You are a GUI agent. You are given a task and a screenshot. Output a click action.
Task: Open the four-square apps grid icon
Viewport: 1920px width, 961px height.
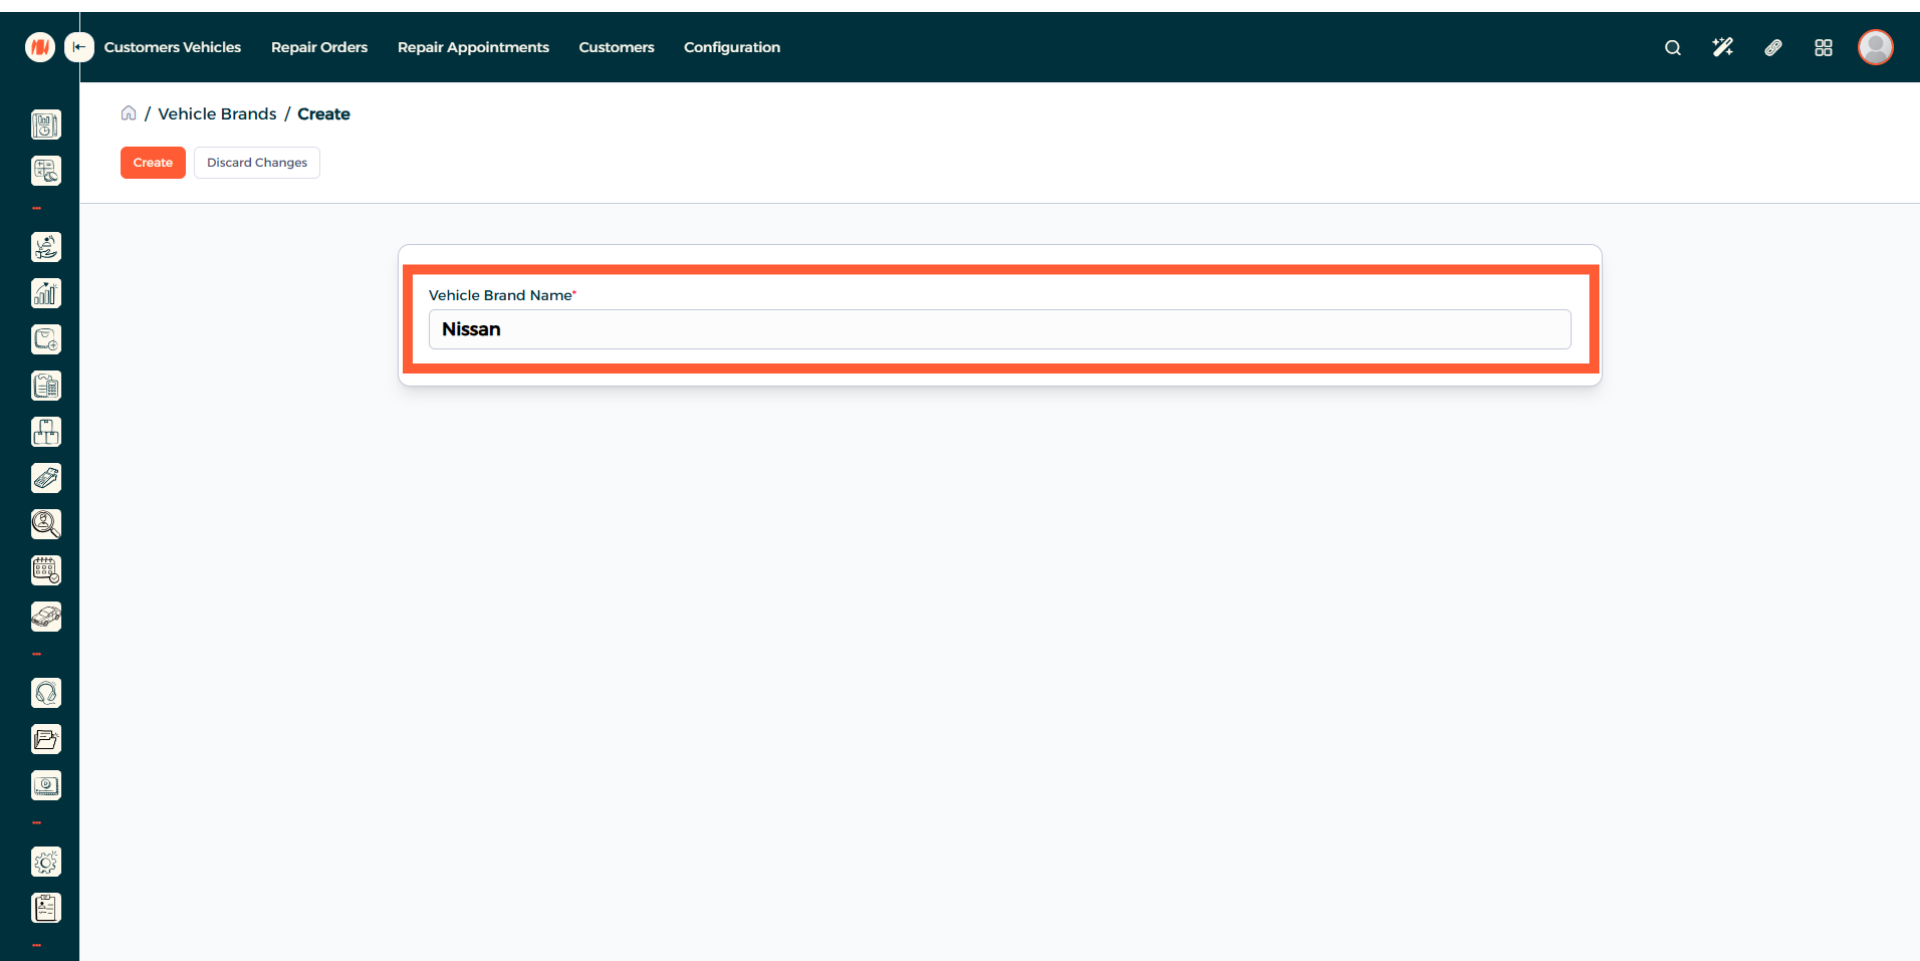pos(1823,48)
